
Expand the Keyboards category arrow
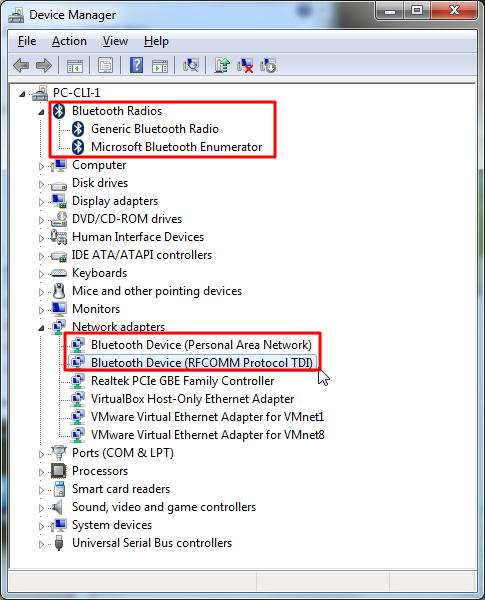click(x=41, y=274)
